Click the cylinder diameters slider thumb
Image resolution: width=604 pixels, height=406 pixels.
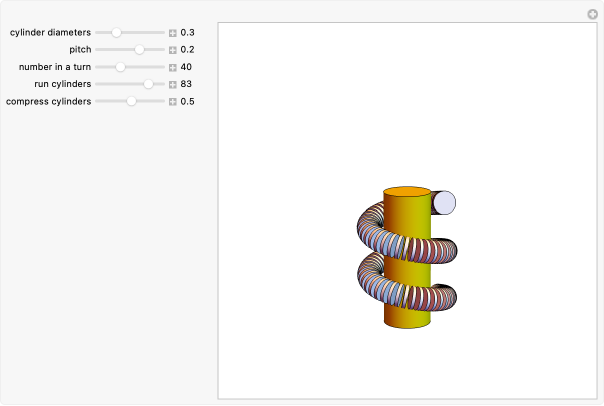click(x=116, y=33)
